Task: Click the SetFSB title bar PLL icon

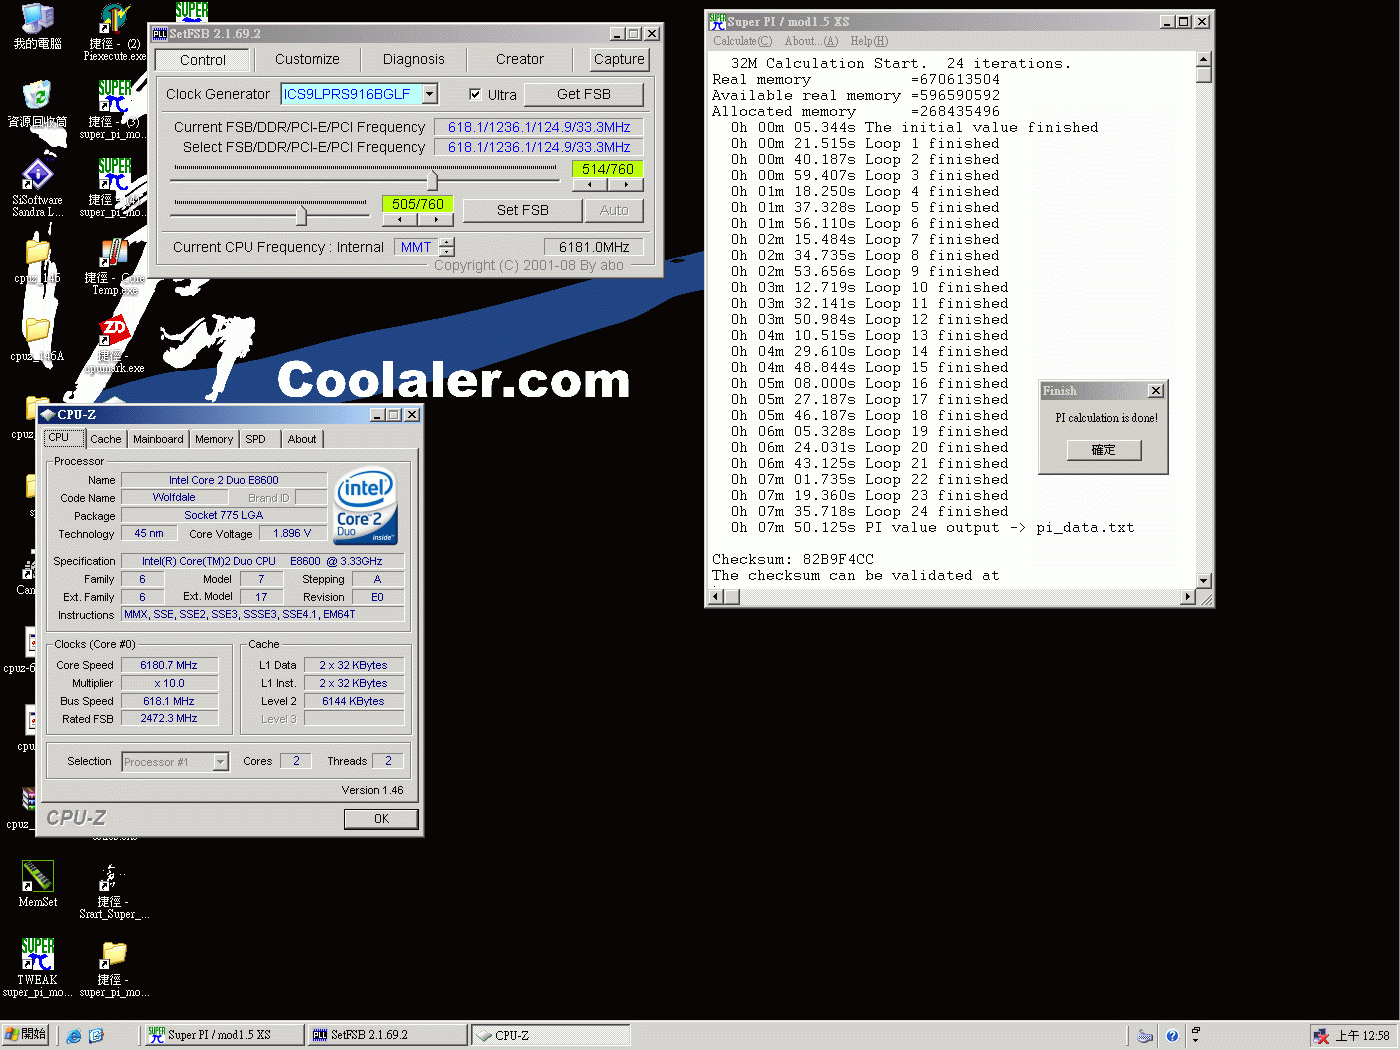Action: pos(160,34)
